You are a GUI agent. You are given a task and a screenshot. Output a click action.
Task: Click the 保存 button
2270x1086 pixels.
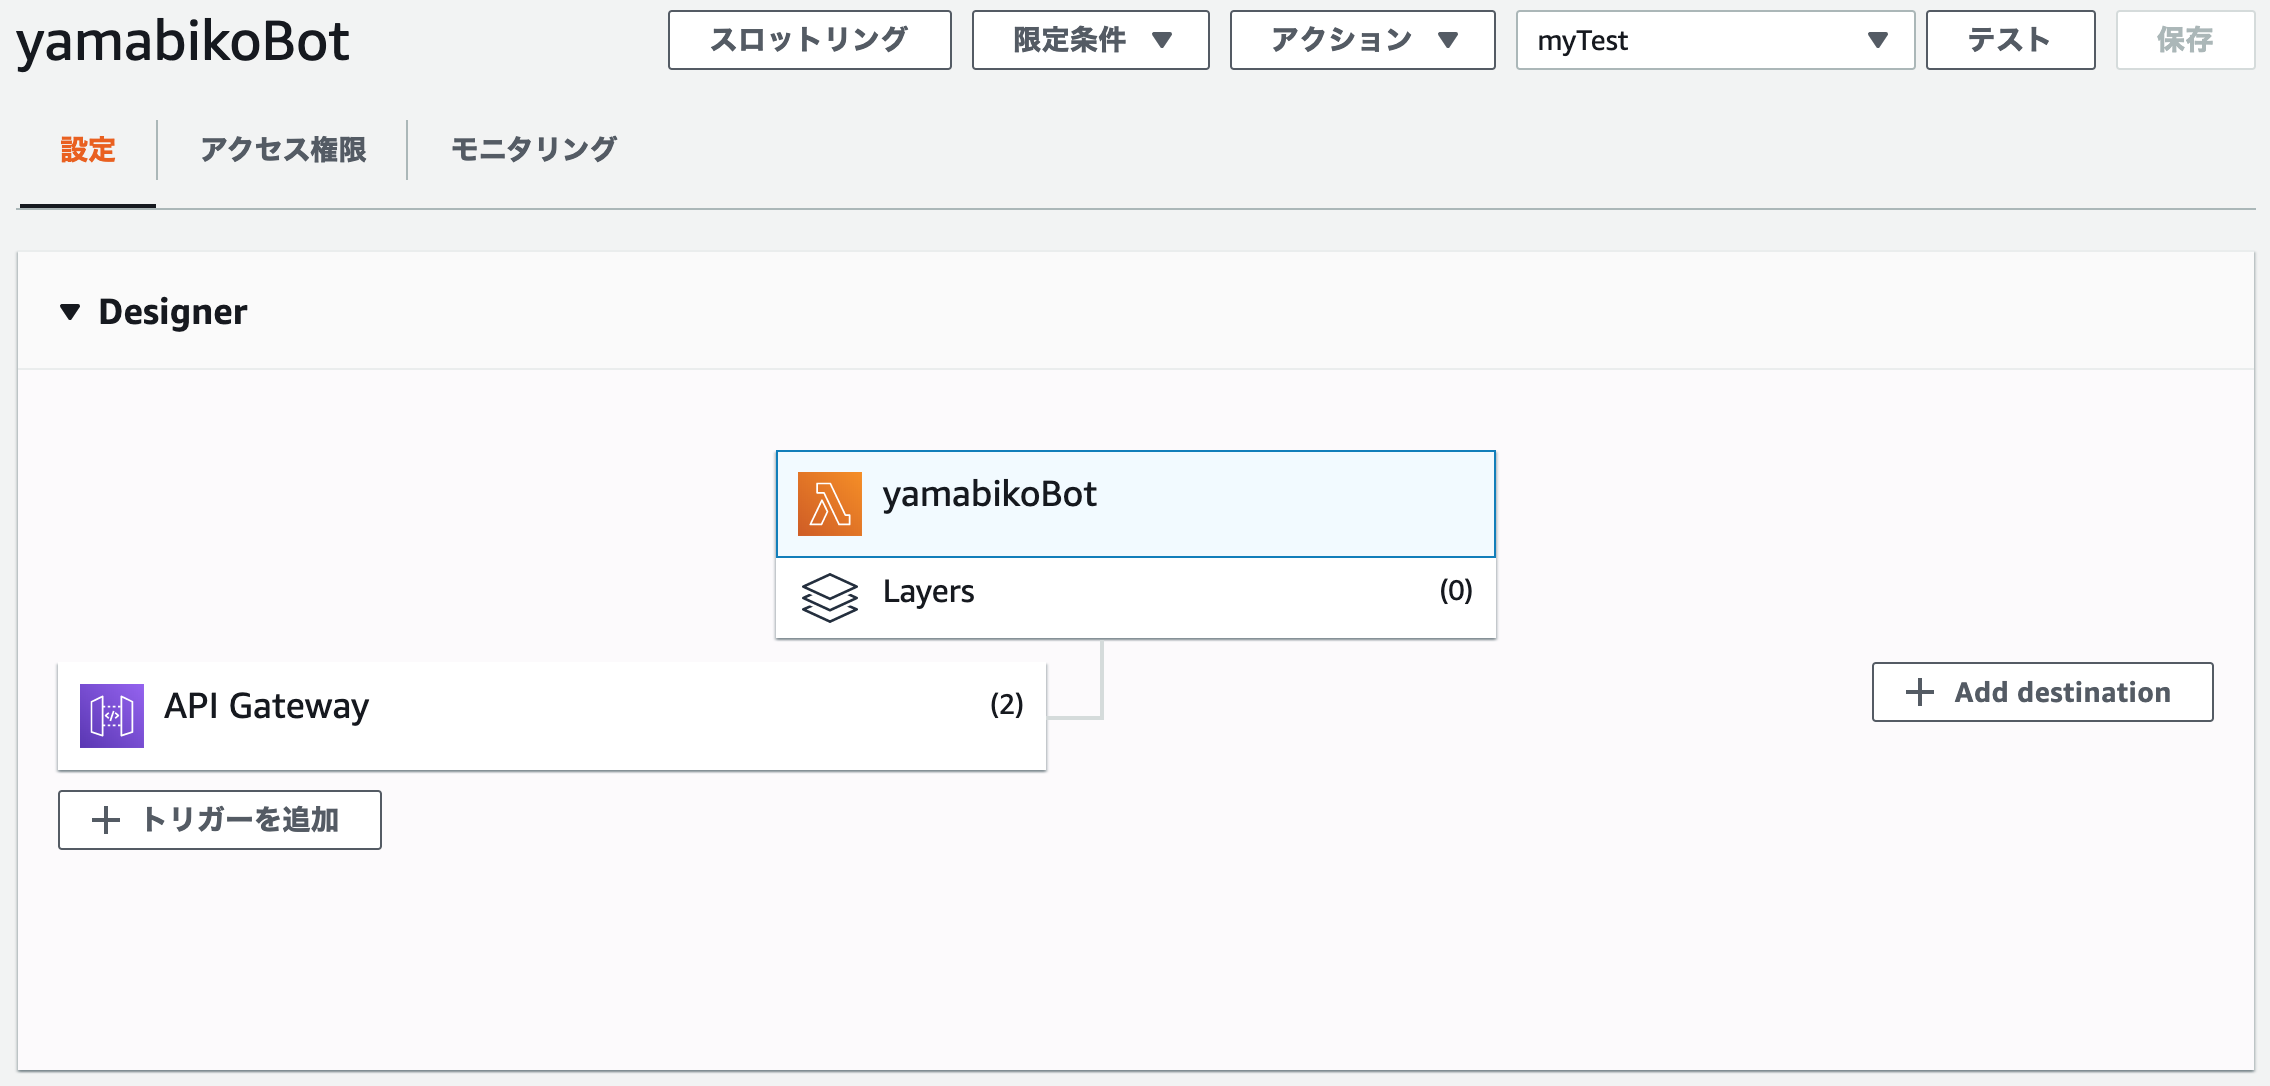[2185, 40]
